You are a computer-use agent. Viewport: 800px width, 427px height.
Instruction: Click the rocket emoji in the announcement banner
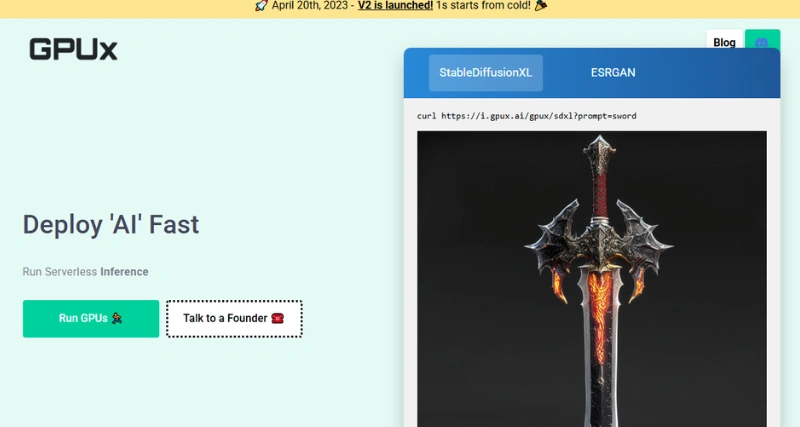(261, 6)
